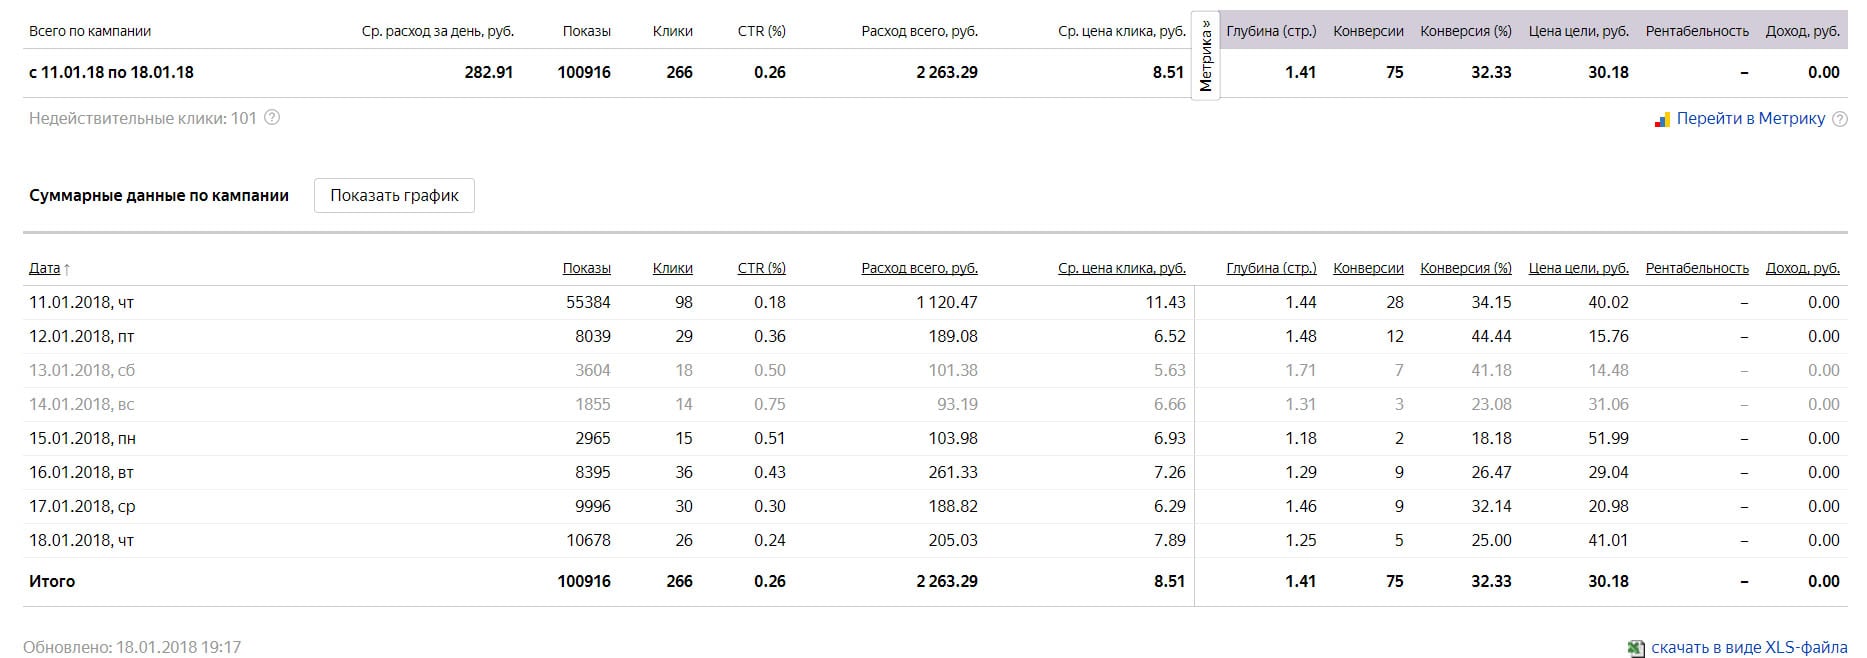Click the help icon after Перейти в Метрику
1867x658 pixels.
[x=1839, y=119]
